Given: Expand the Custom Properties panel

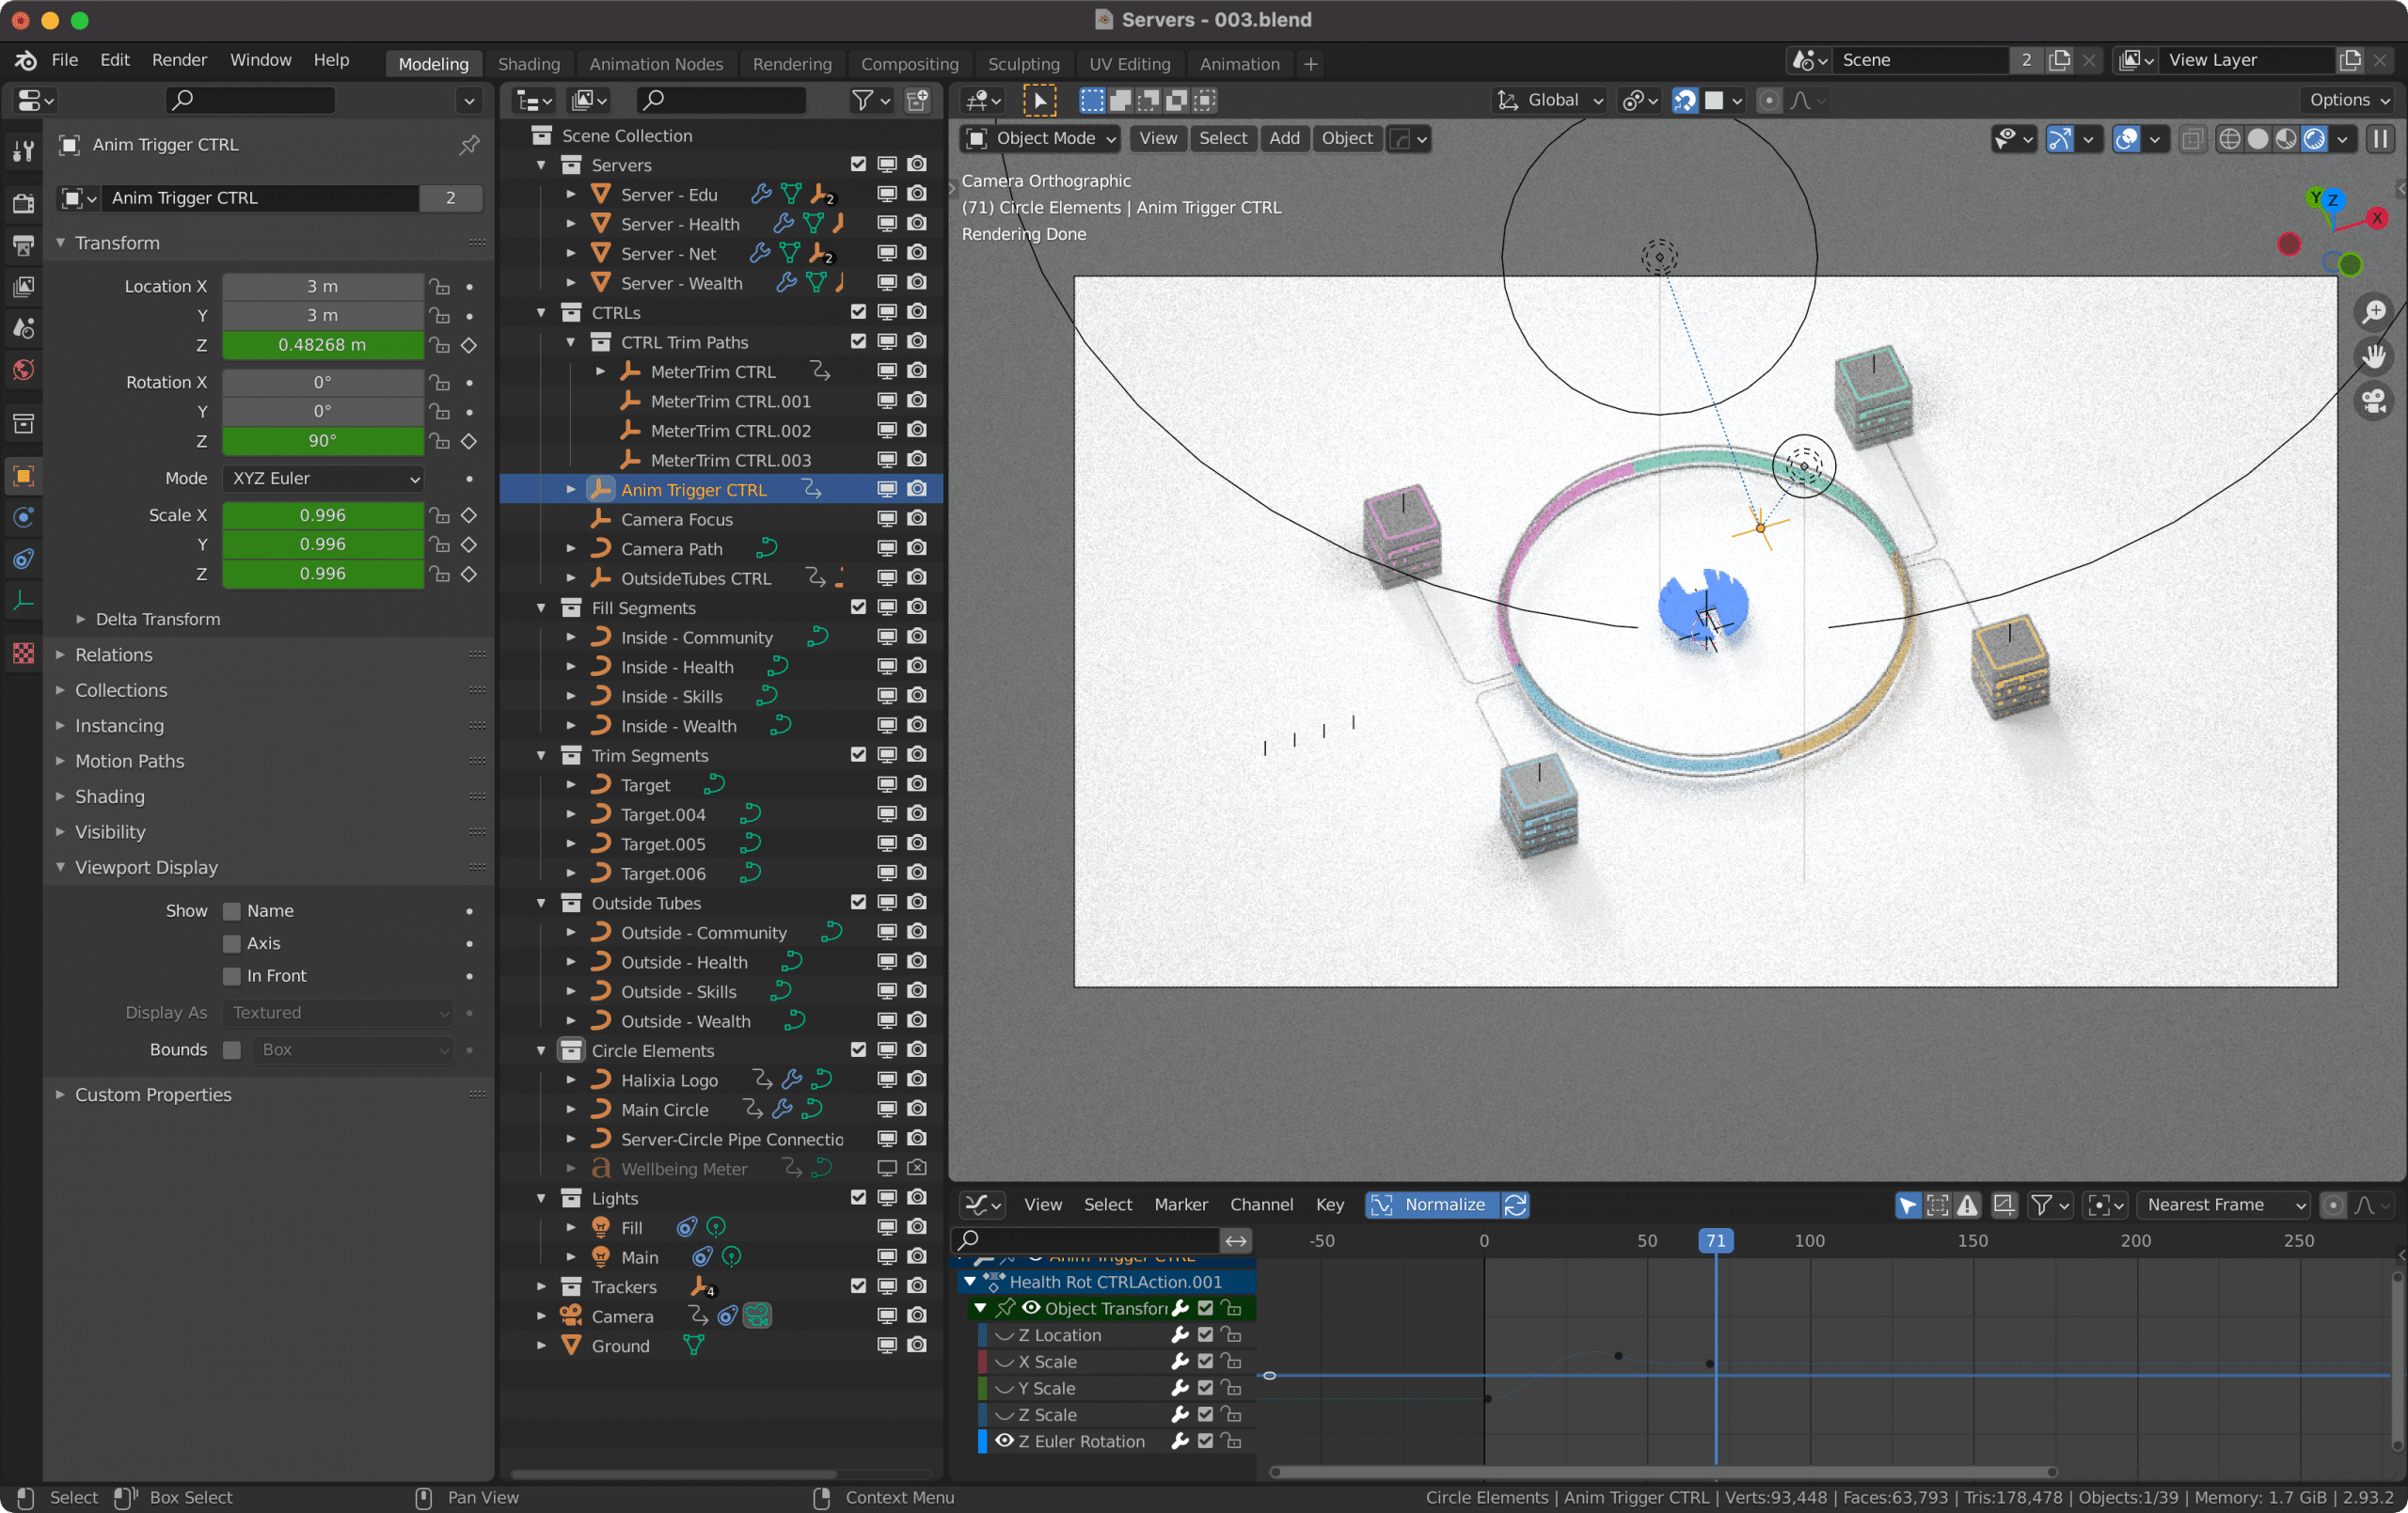Looking at the screenshot, I should tap(60, 1095).
